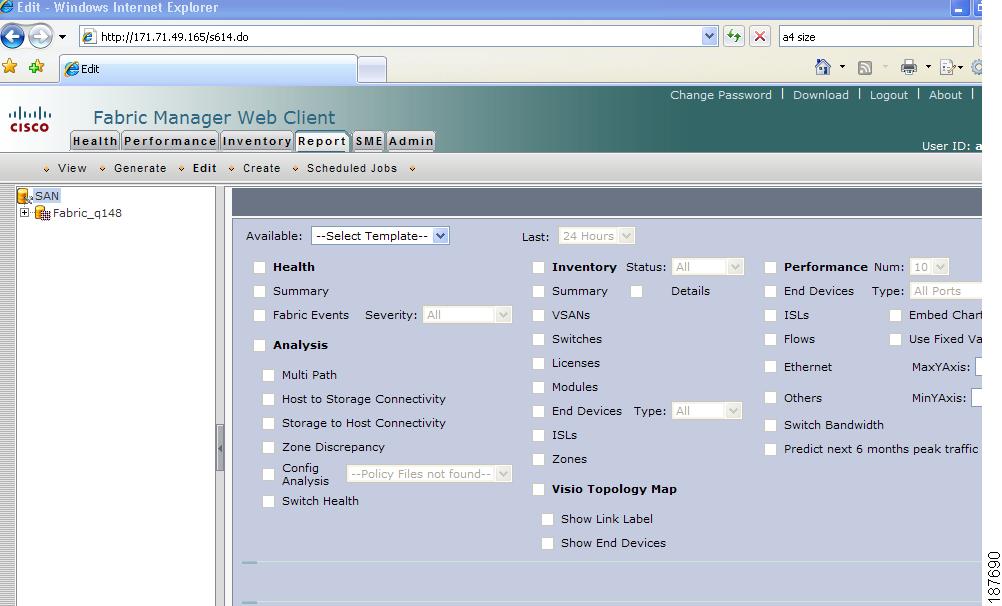Click the Print icon
Viewport: 1002px width, 606px height.
point(908,67)
